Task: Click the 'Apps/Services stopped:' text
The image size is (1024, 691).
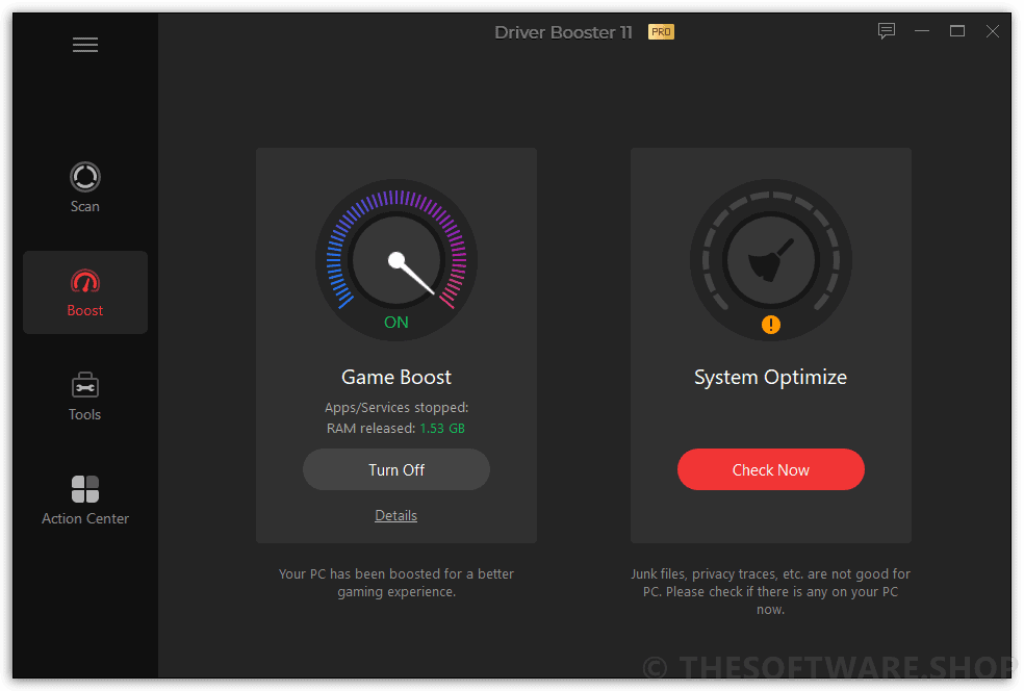Action: click(396, 408)
